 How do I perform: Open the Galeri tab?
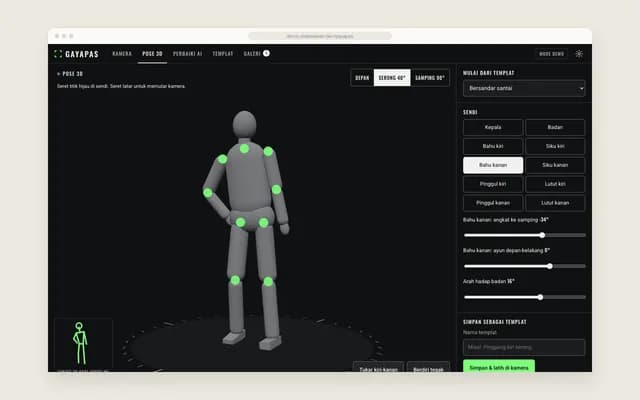pos(252,53)
